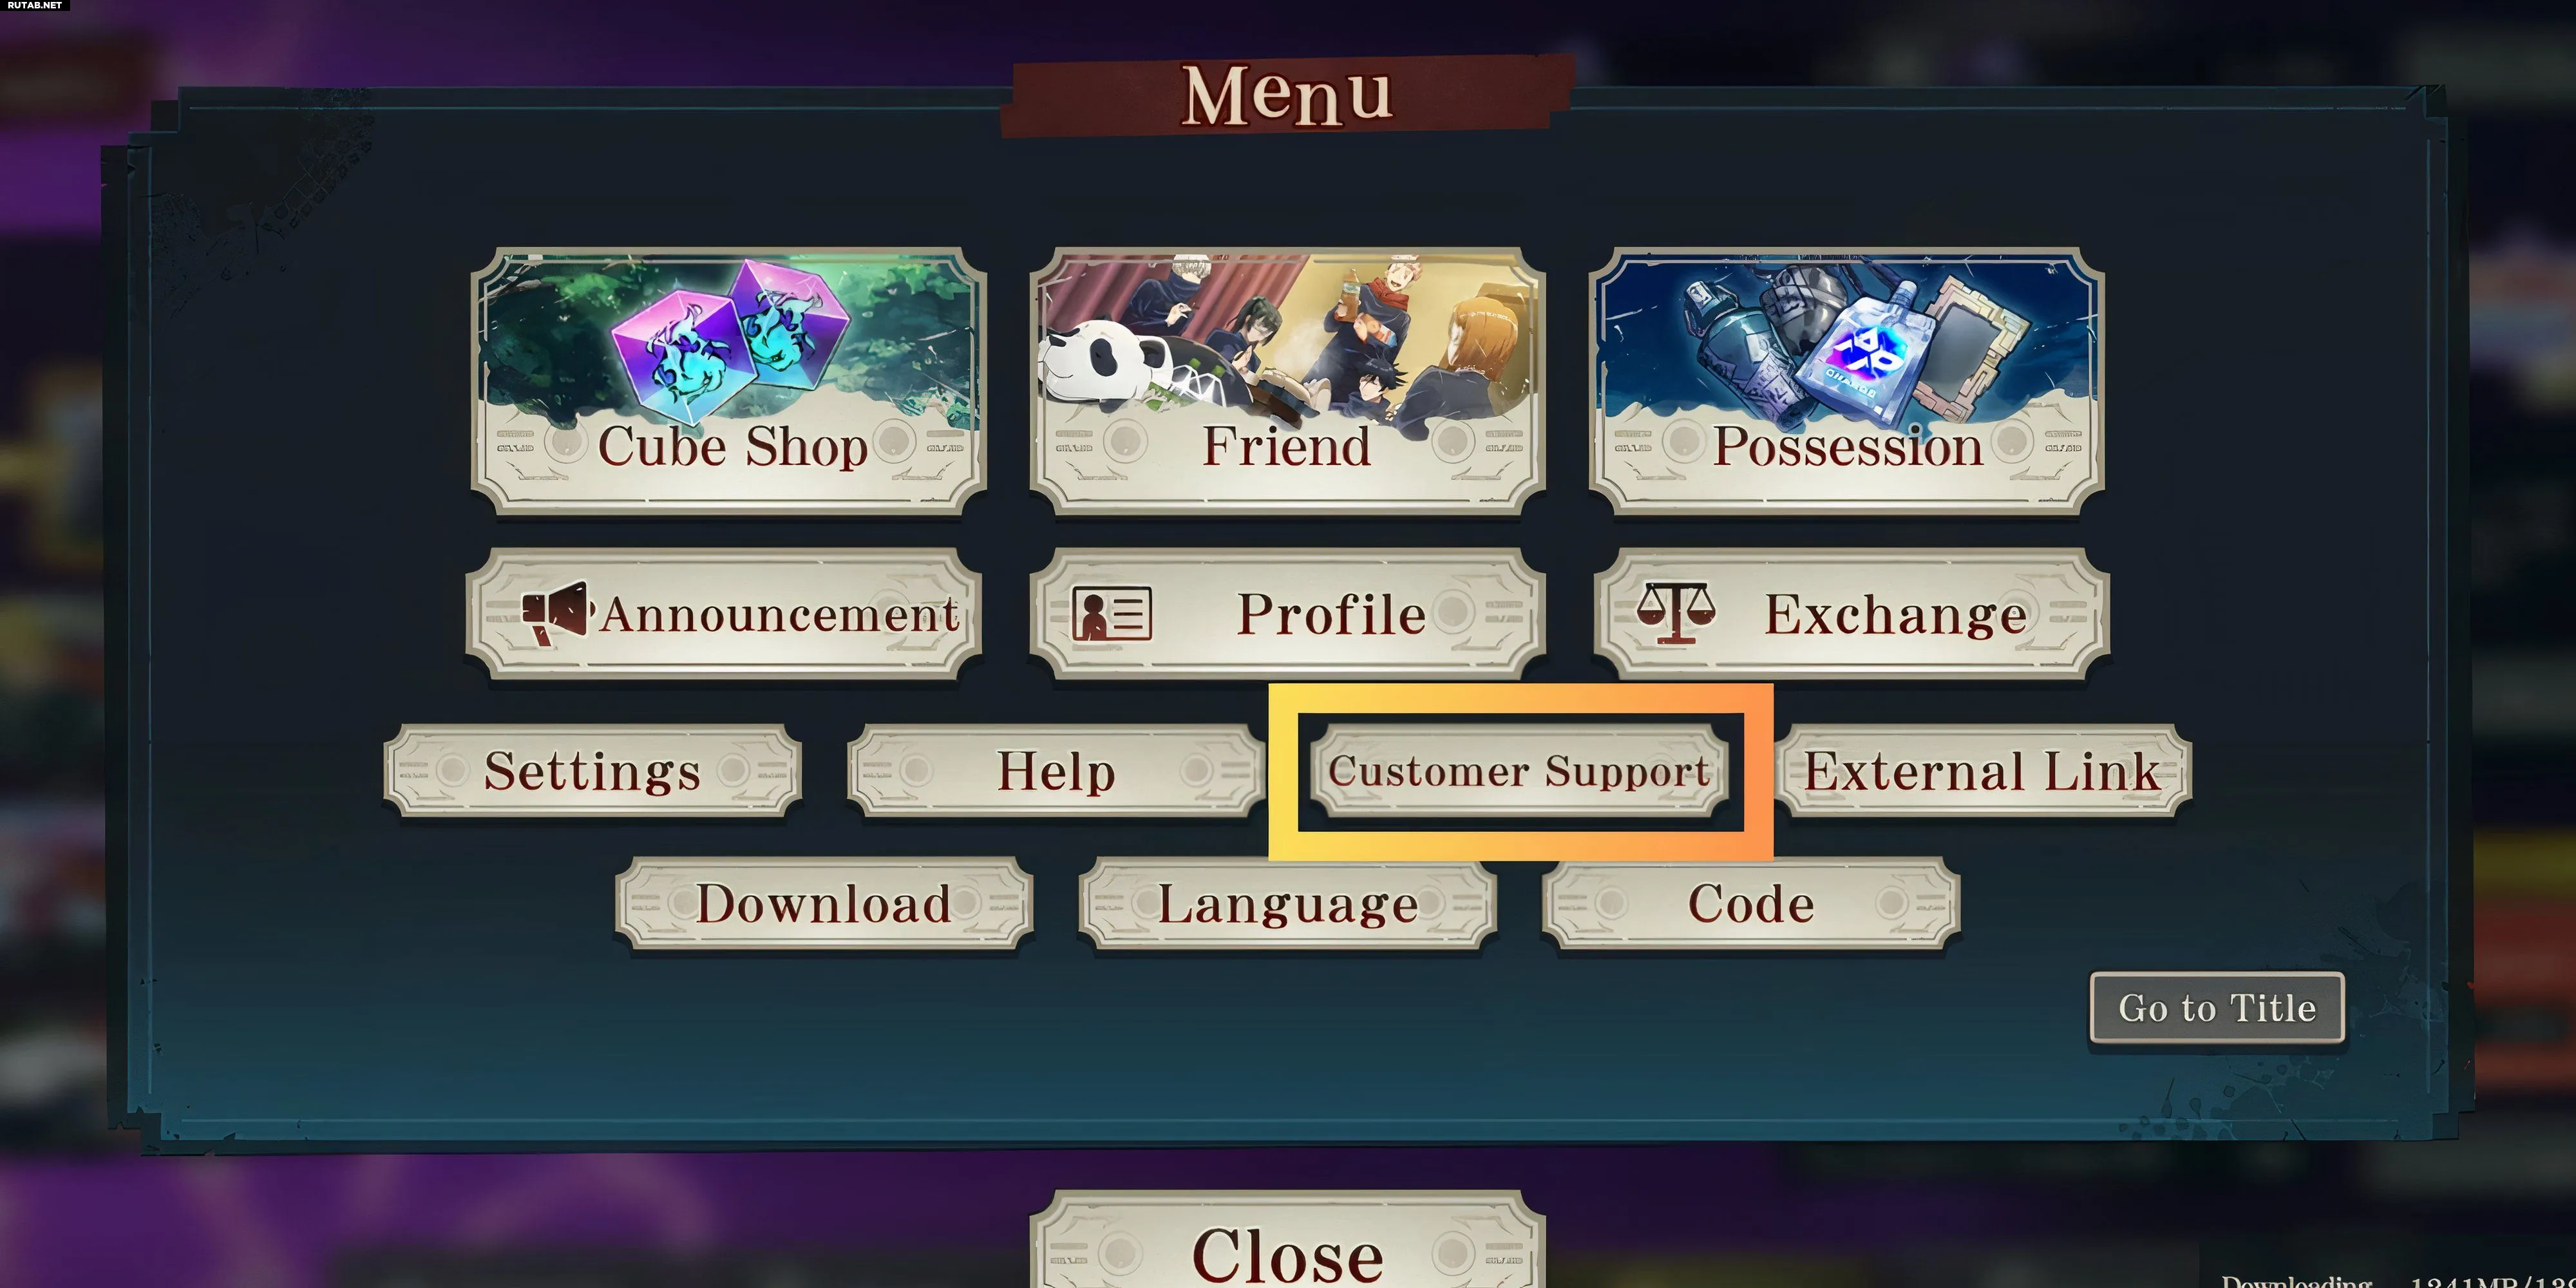Open the Friend menu
Image resolution: width=2576 pixels, height=1288 pixels.
point(1287,381)
